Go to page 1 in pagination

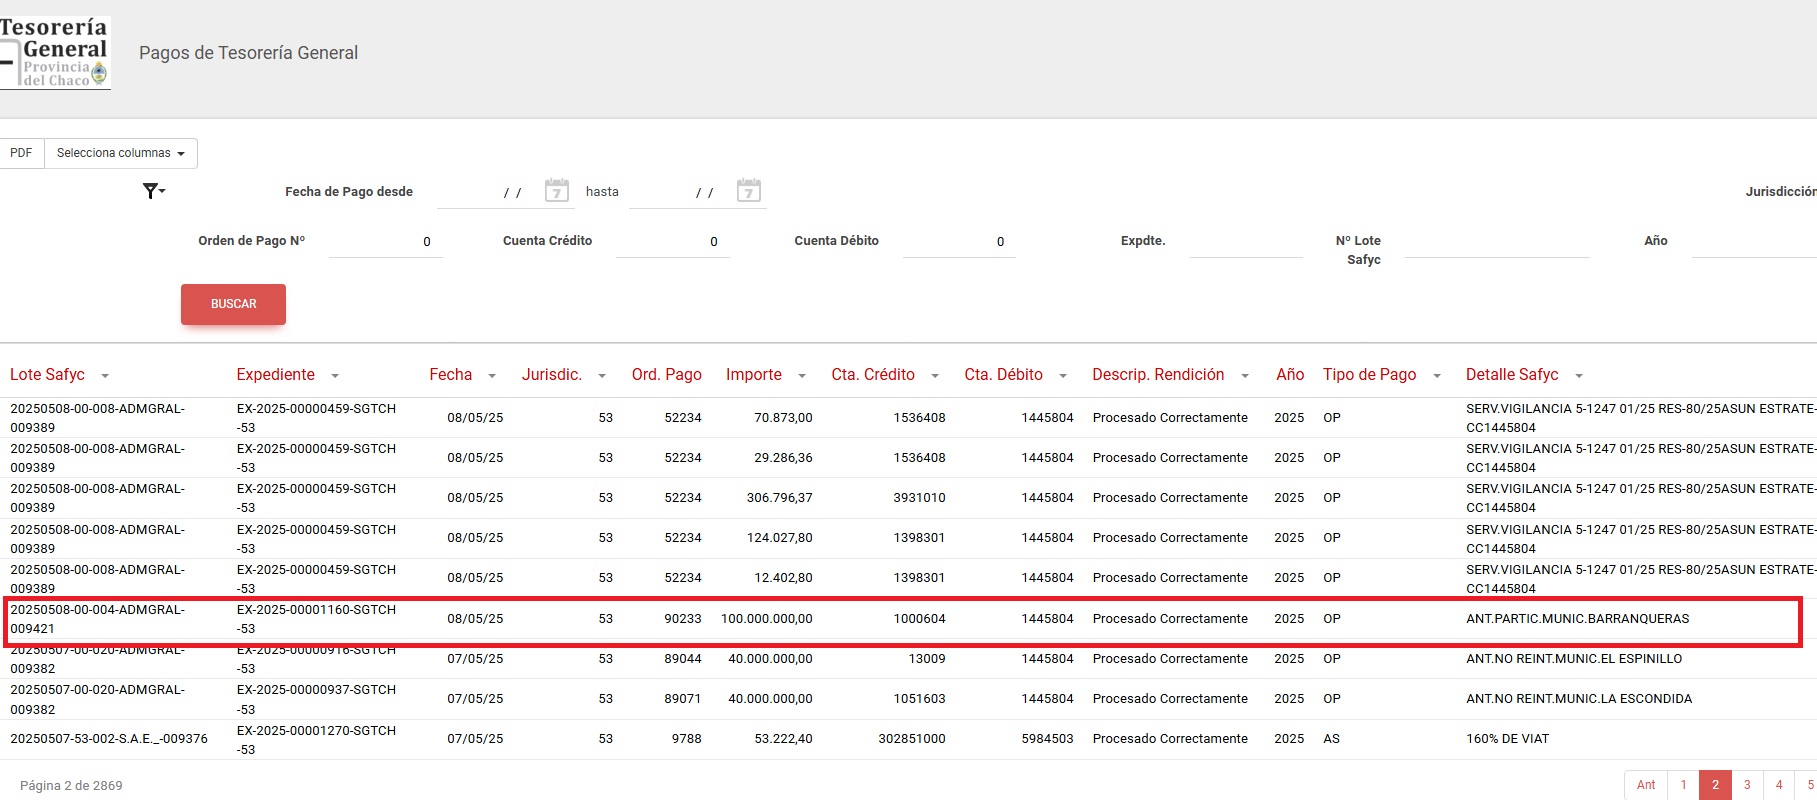tap(1683, 785)
